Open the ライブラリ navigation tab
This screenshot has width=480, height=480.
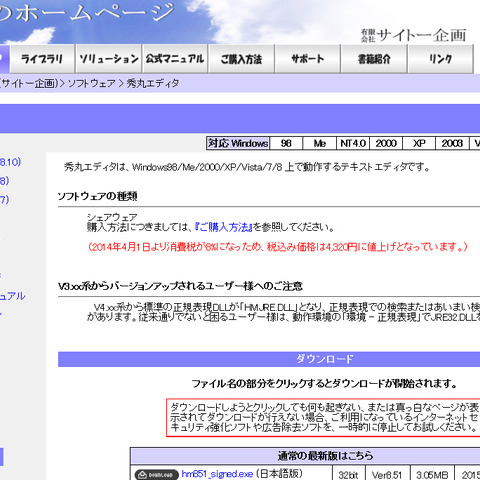click(x=42, y=59)
